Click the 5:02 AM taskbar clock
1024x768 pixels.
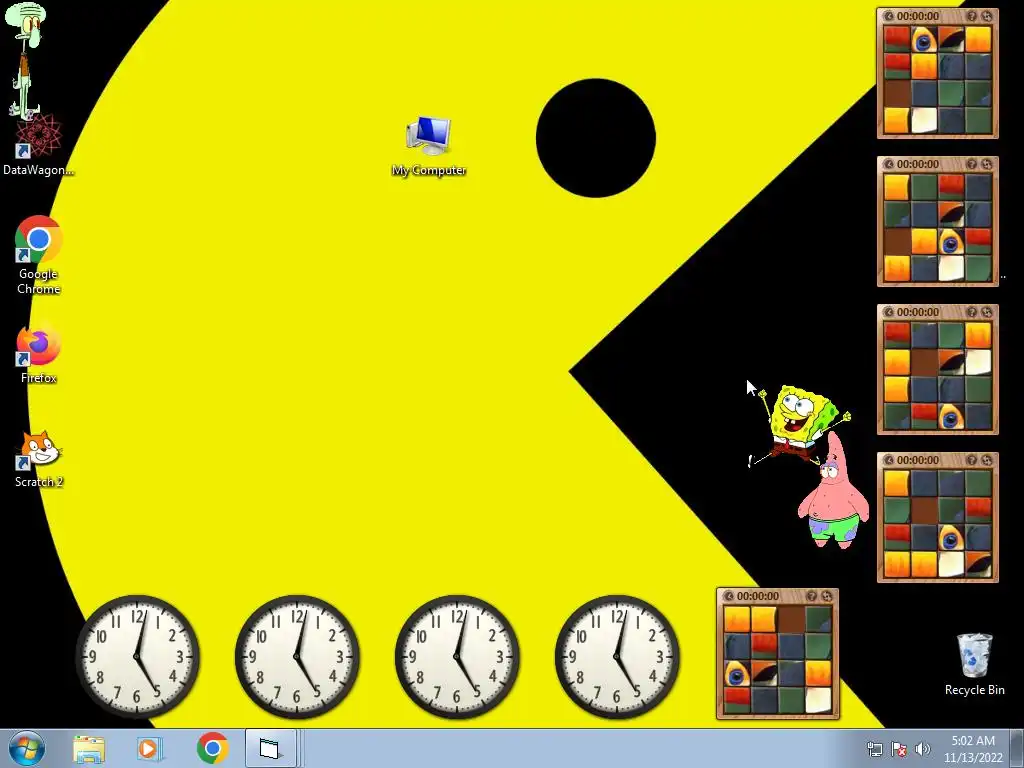pos(972,748)
